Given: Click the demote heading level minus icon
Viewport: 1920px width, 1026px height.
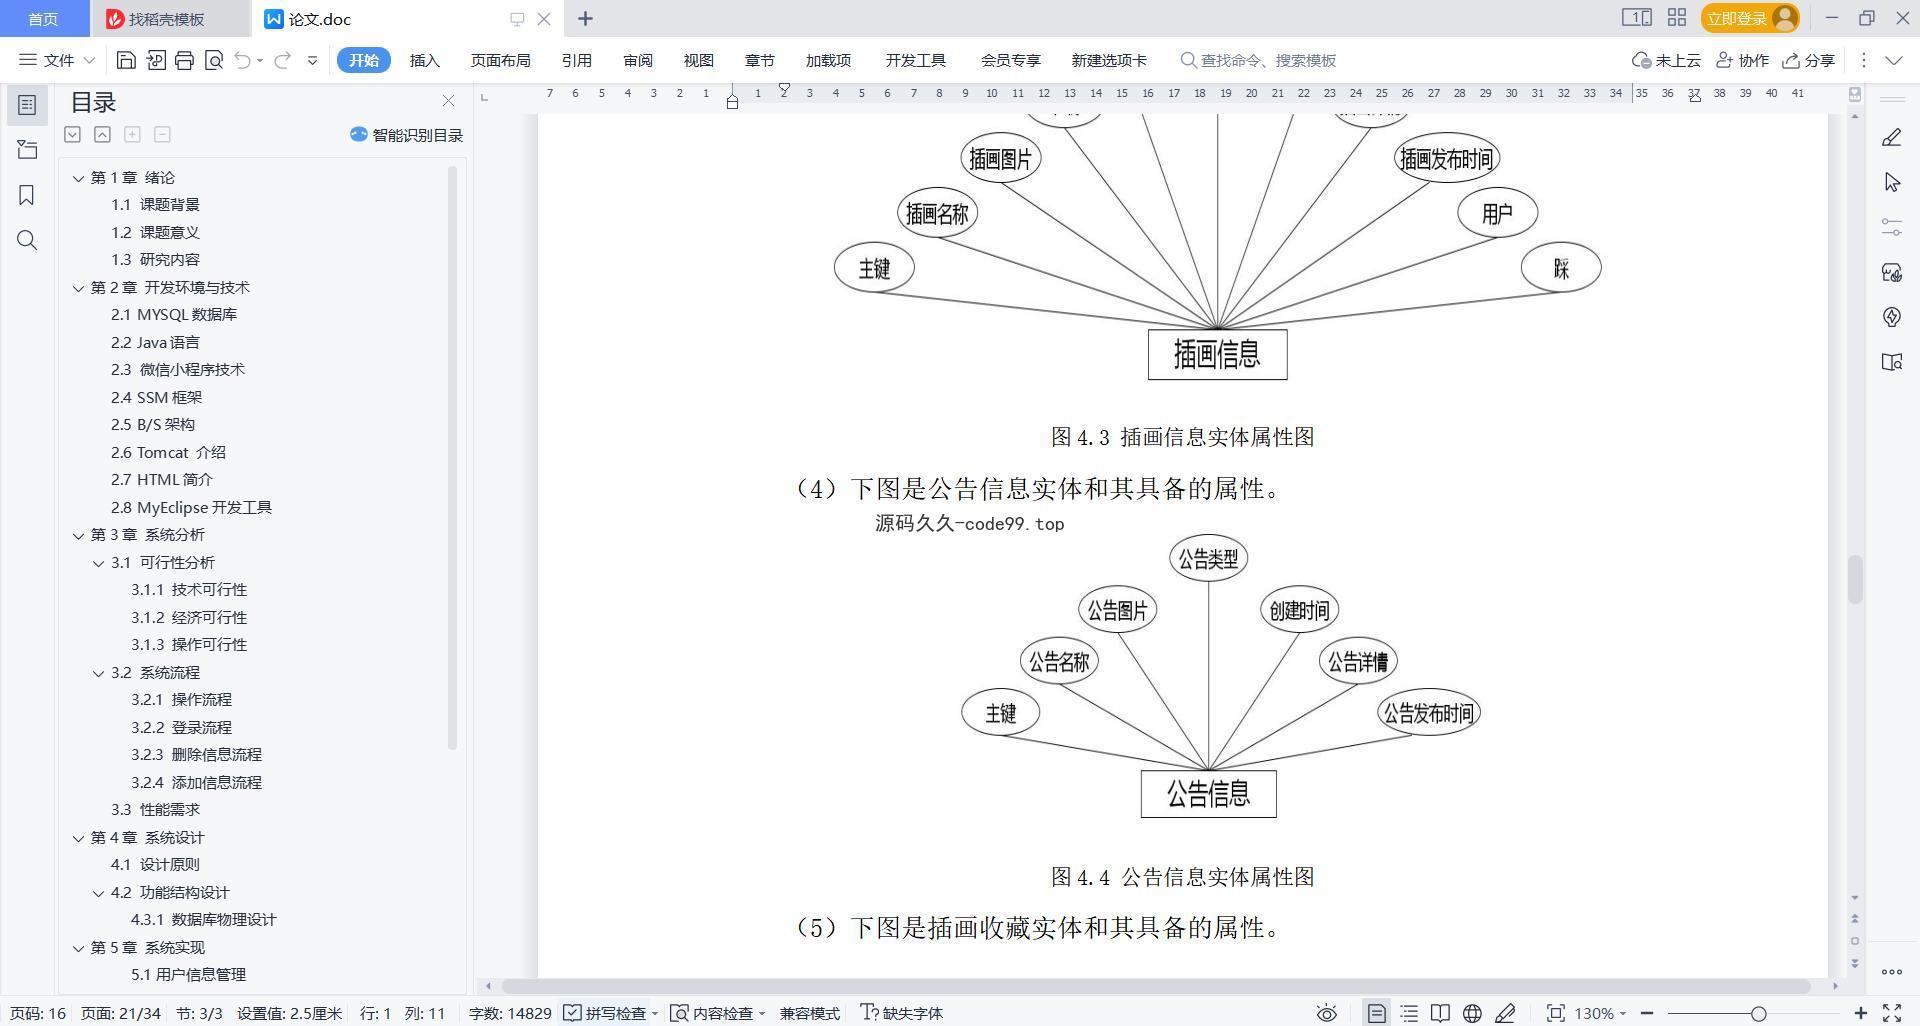Looking at the screenshot, I should [x=162, y=134].
